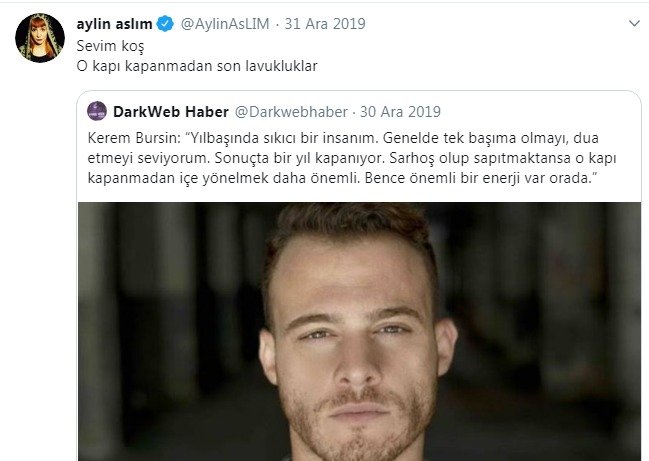649x461 pixels.
Task: Open aylin aslım's profile avatar
Action: point(40,38)
